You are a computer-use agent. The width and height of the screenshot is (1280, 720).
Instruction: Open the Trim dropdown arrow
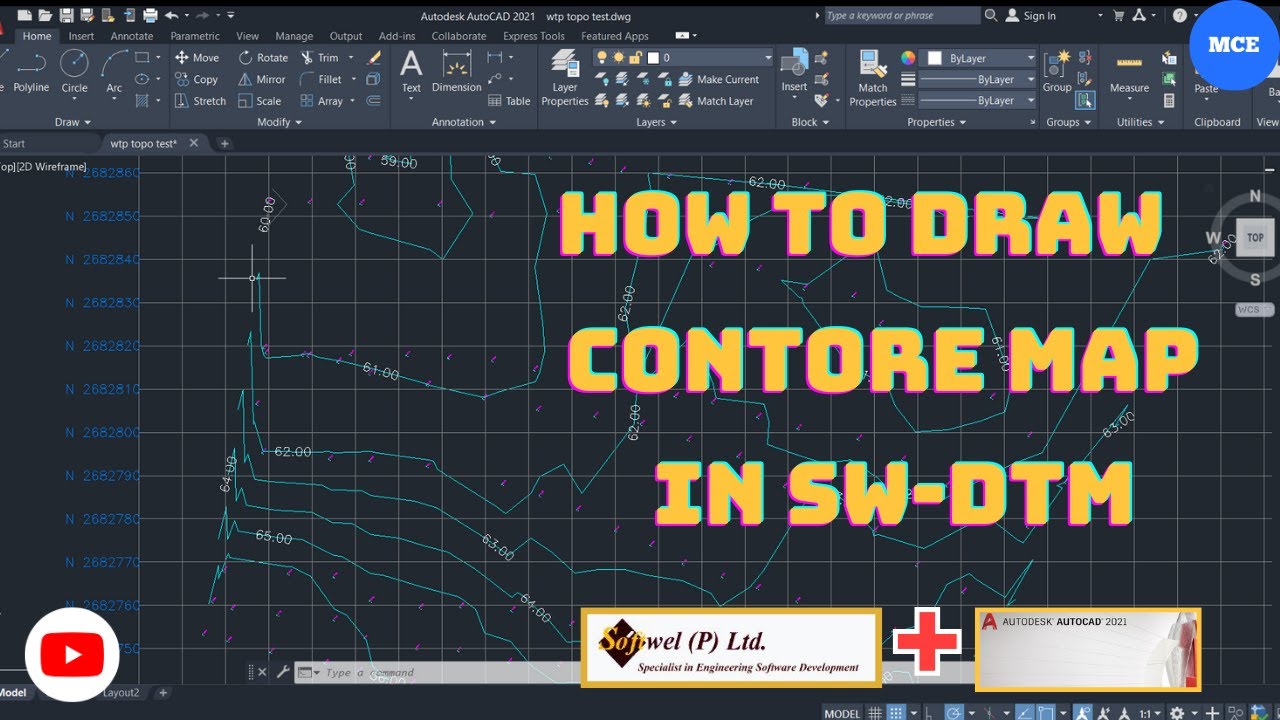pyautogui.click(x=350, y=58)
